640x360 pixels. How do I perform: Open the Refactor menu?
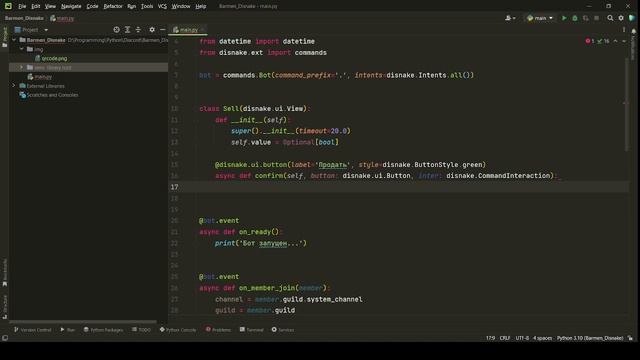point(113,7)
